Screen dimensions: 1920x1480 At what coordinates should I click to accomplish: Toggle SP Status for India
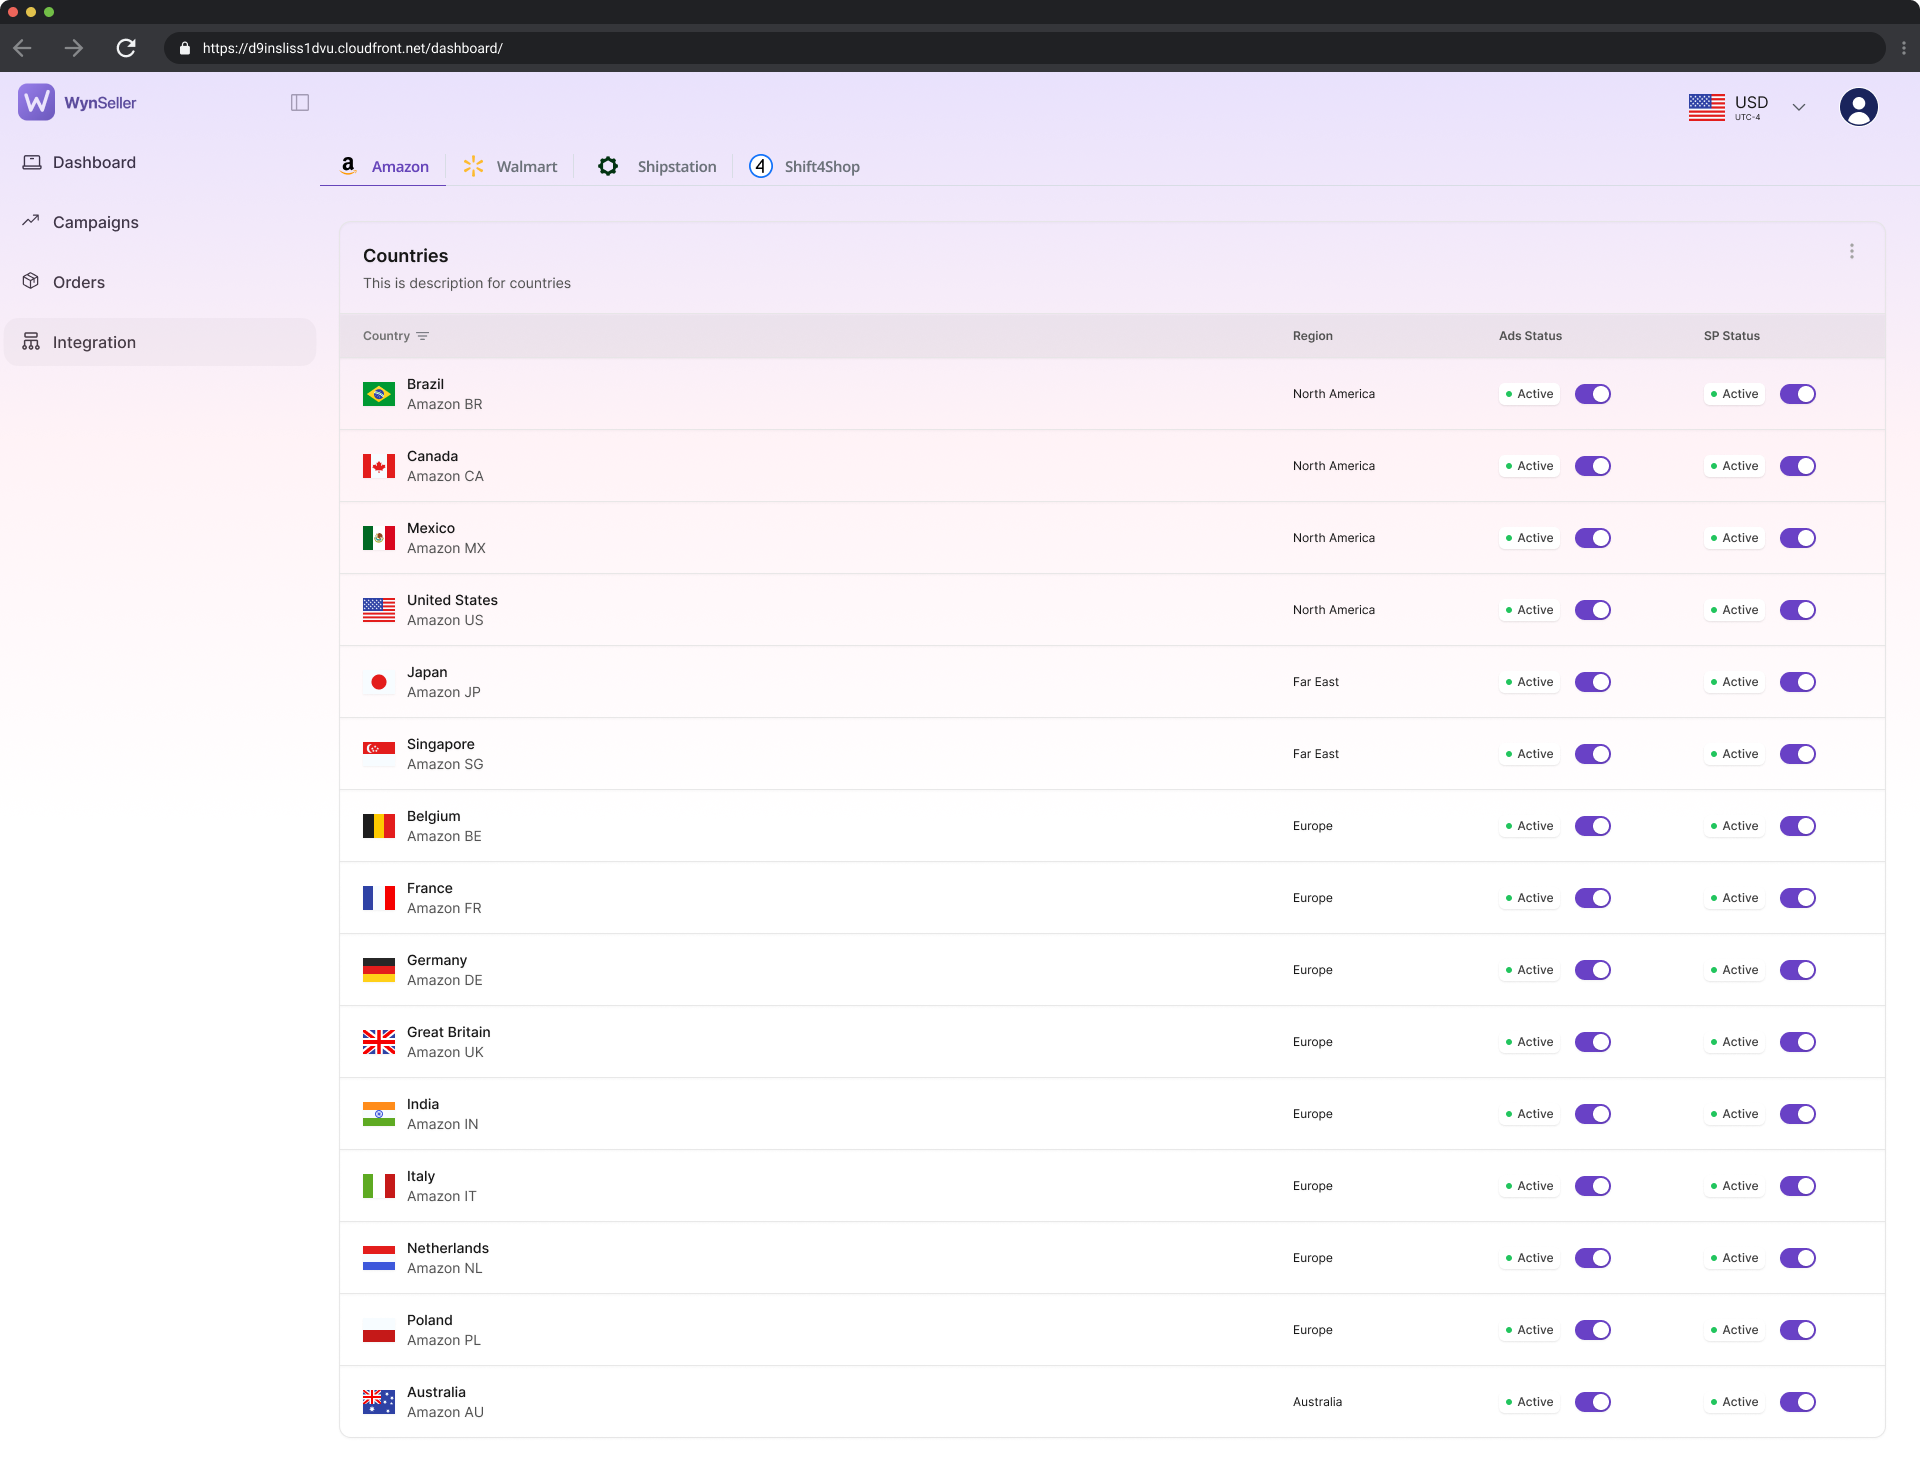(x=1797, y=1114)
